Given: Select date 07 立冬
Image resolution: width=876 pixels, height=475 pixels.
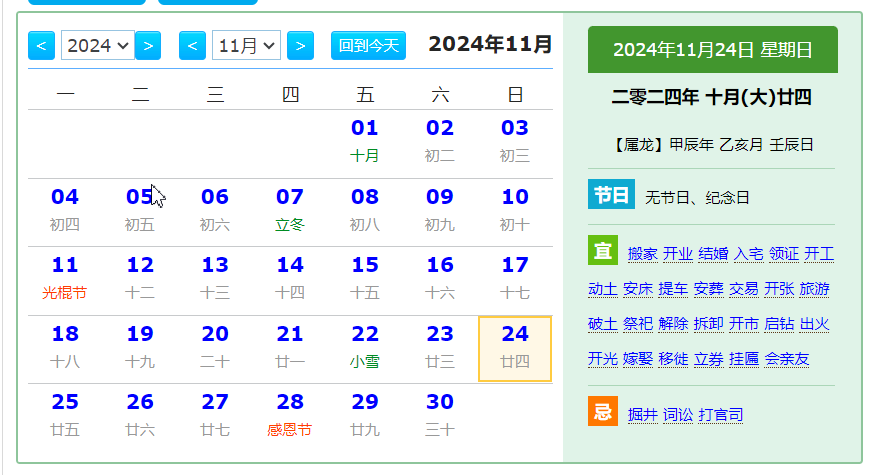Looking at the screenshot, I should pyautogui.click(x=290, y=210).
